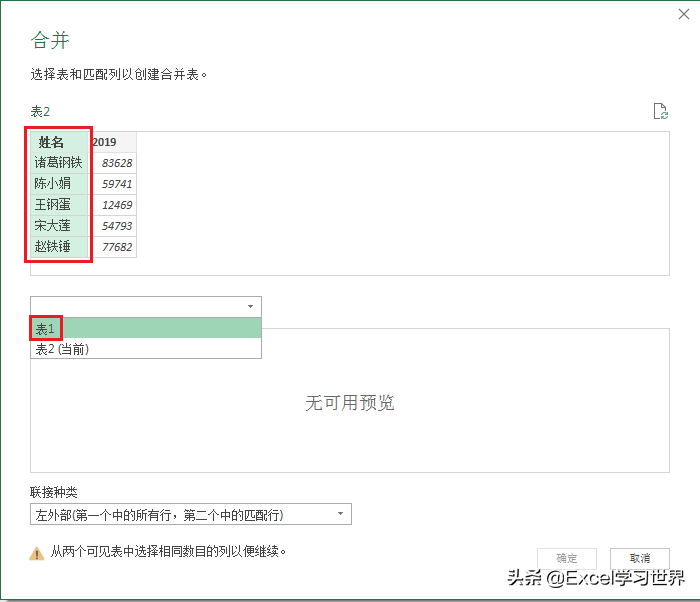Click the 确定 button
Viewport: 700px width, 602px height.
pyautogui.click(x=567, y=558)
